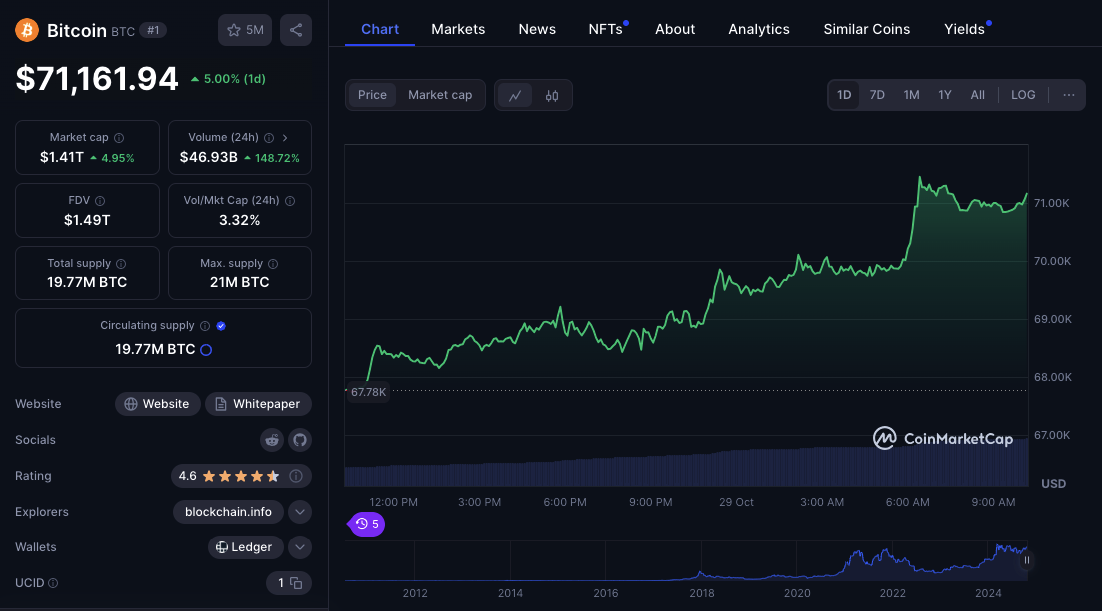View the Similar Coins tab
Screen dimensions: 1102x611
pyautogui.click(x=867, y=30)
